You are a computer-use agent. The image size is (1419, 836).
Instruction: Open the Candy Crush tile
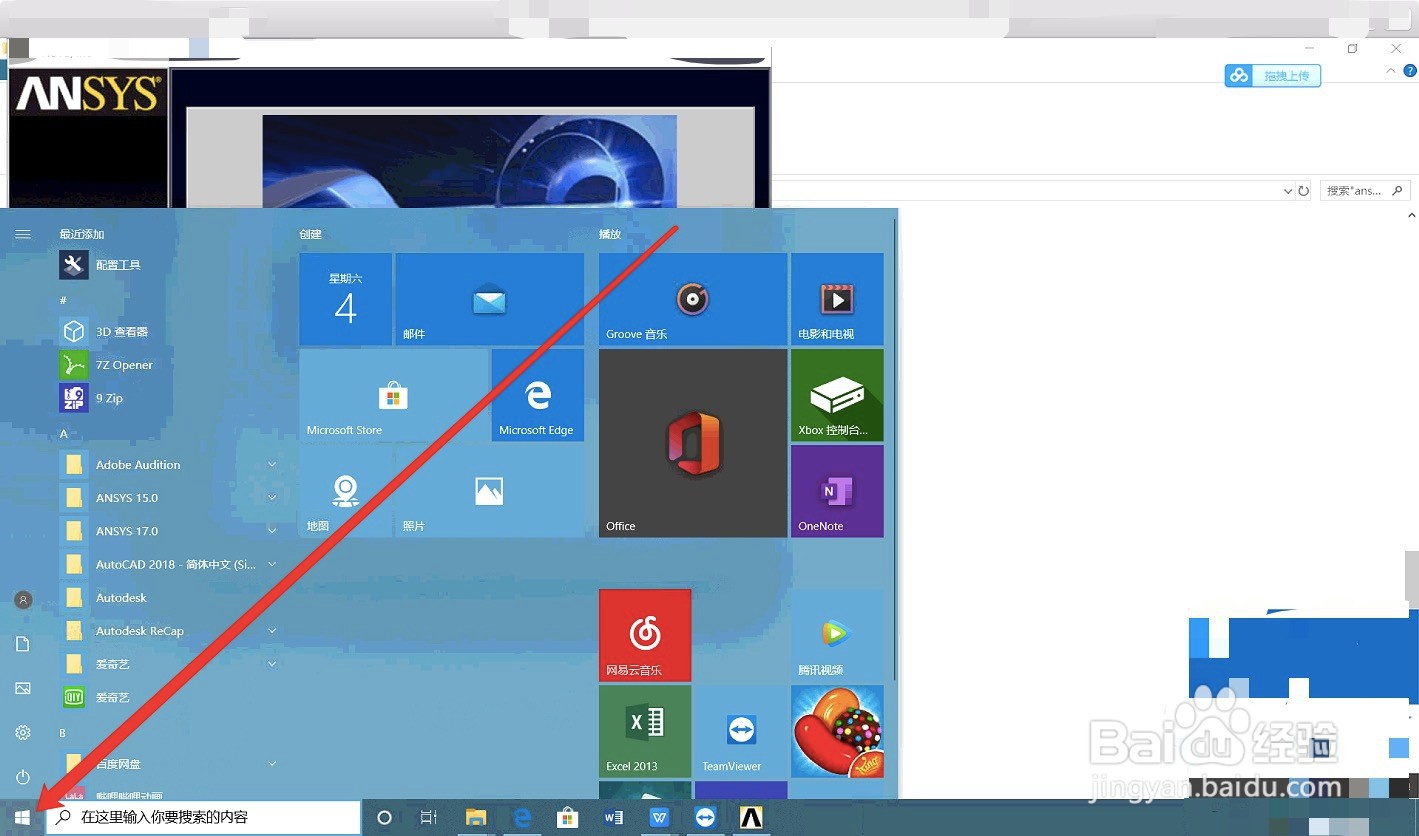point(837,731)
